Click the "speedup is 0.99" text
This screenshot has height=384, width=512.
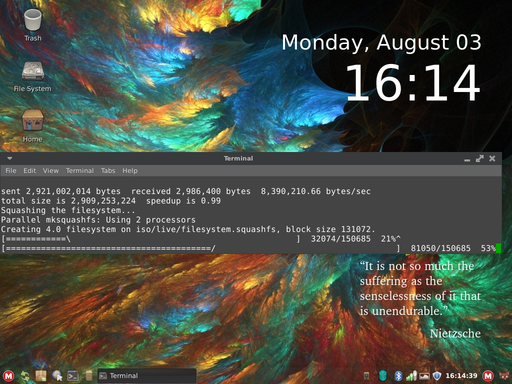click(x=183, y=201)
